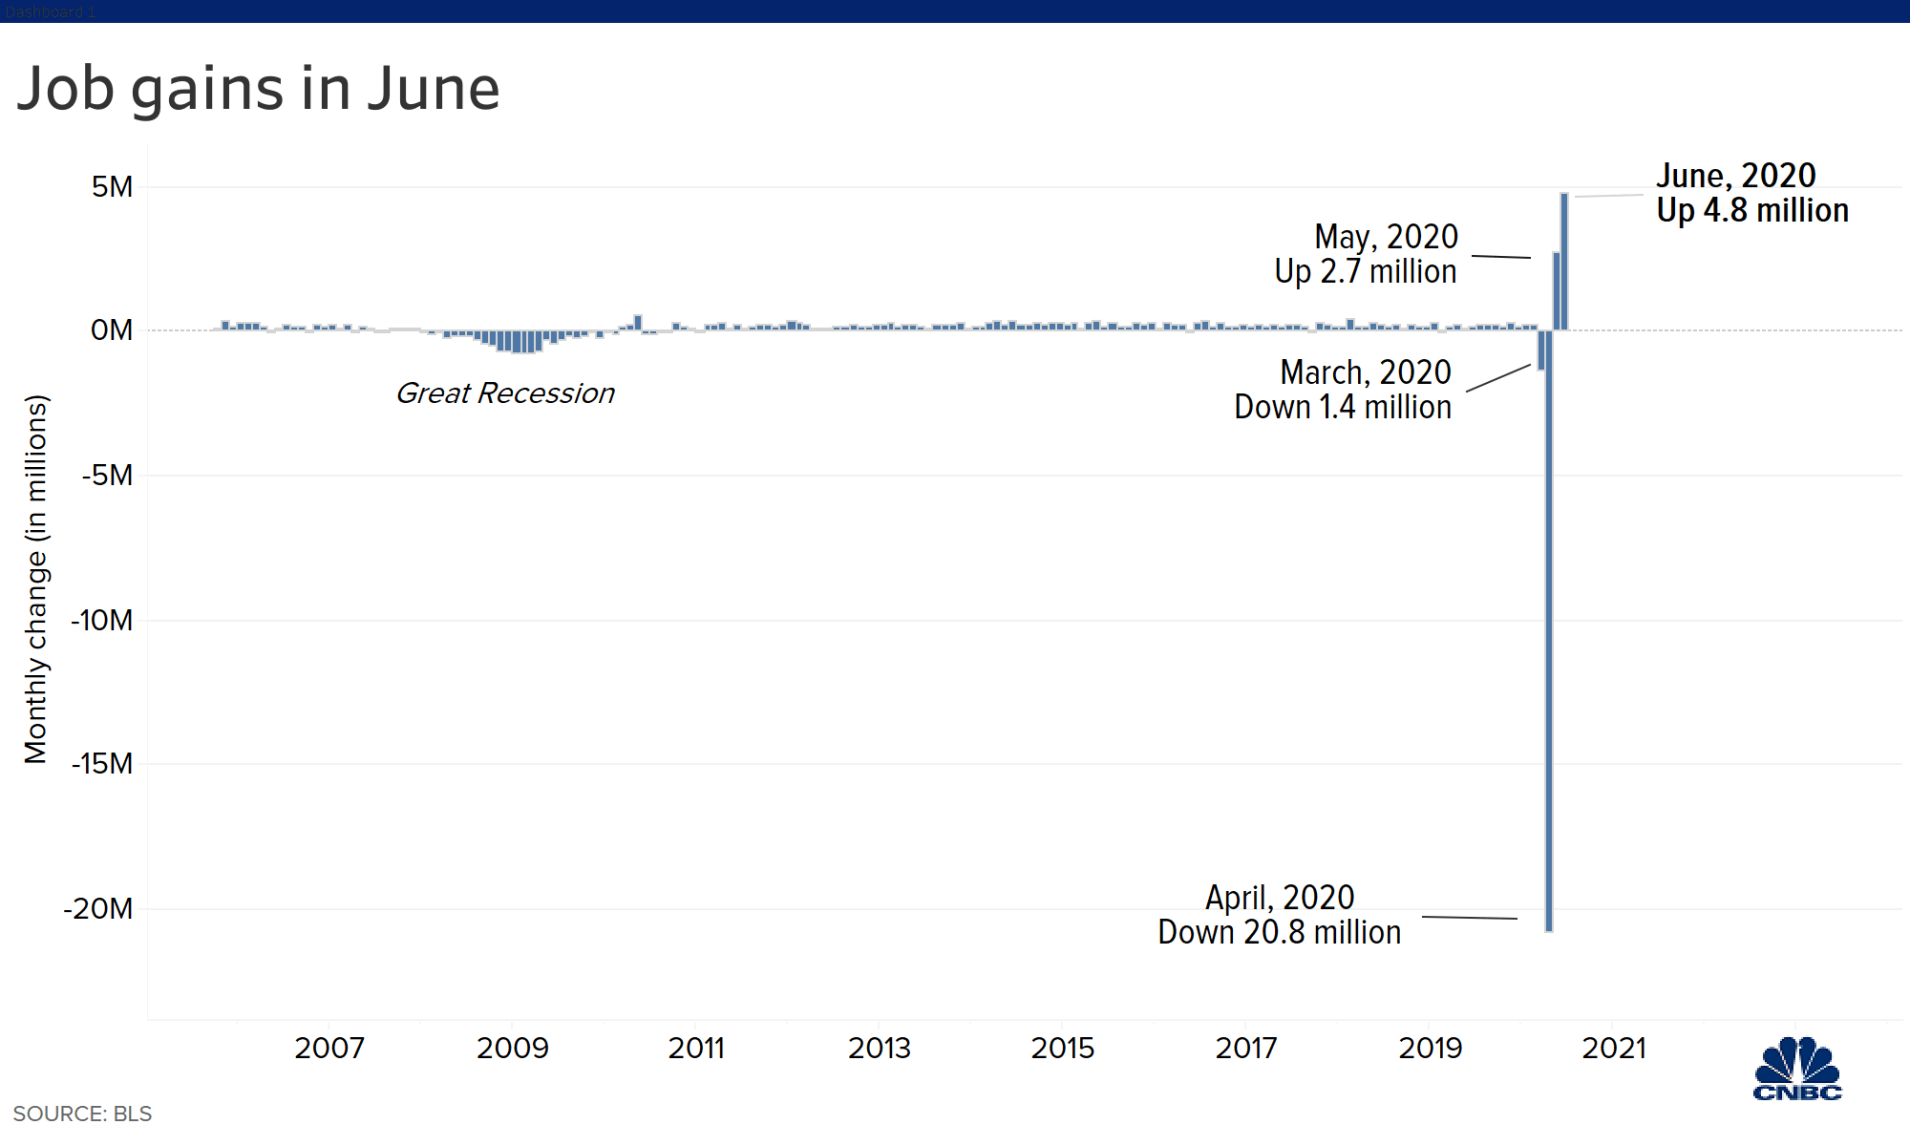Select the April 2020 job loss bar
This screenshot has height=1146, width=1910.
[x=1549, y=630]
